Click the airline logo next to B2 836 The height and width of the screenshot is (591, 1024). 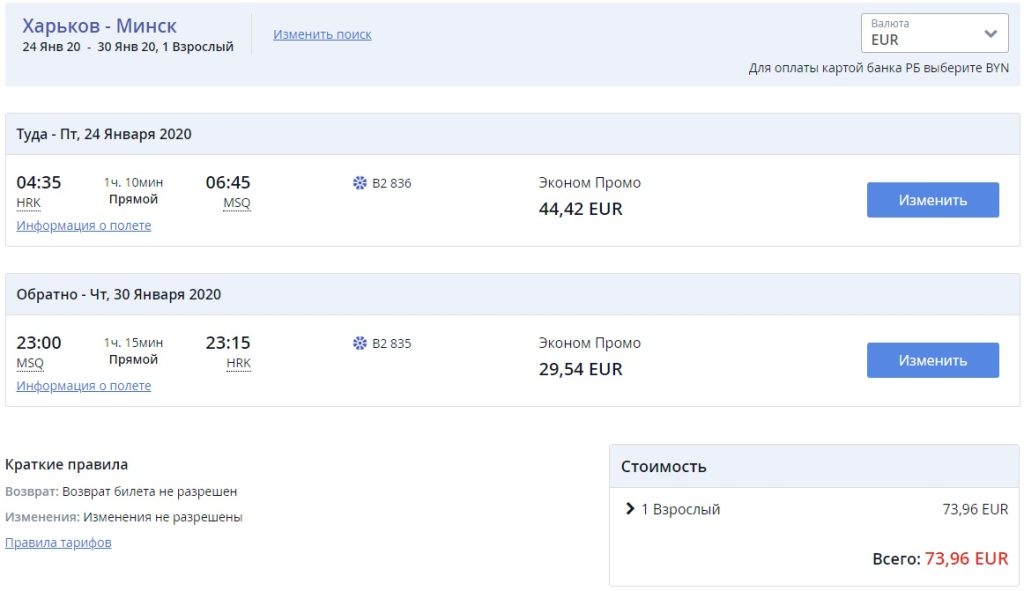pos(360,183)
